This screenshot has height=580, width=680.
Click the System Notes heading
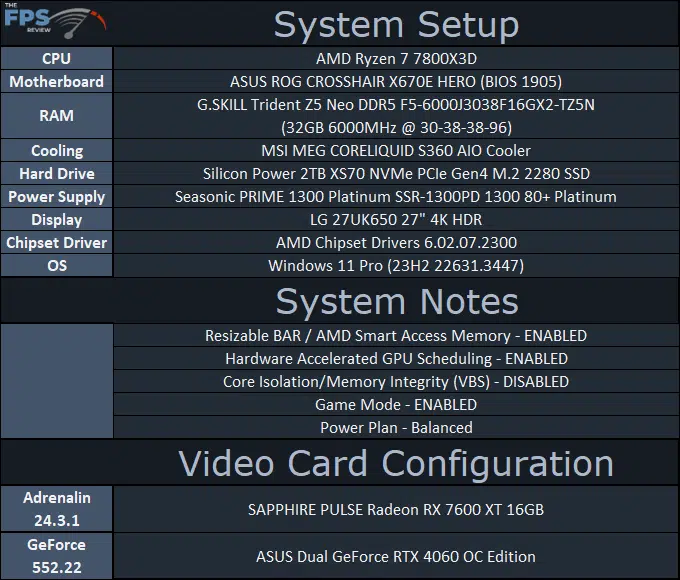click(x=397, y=301)
